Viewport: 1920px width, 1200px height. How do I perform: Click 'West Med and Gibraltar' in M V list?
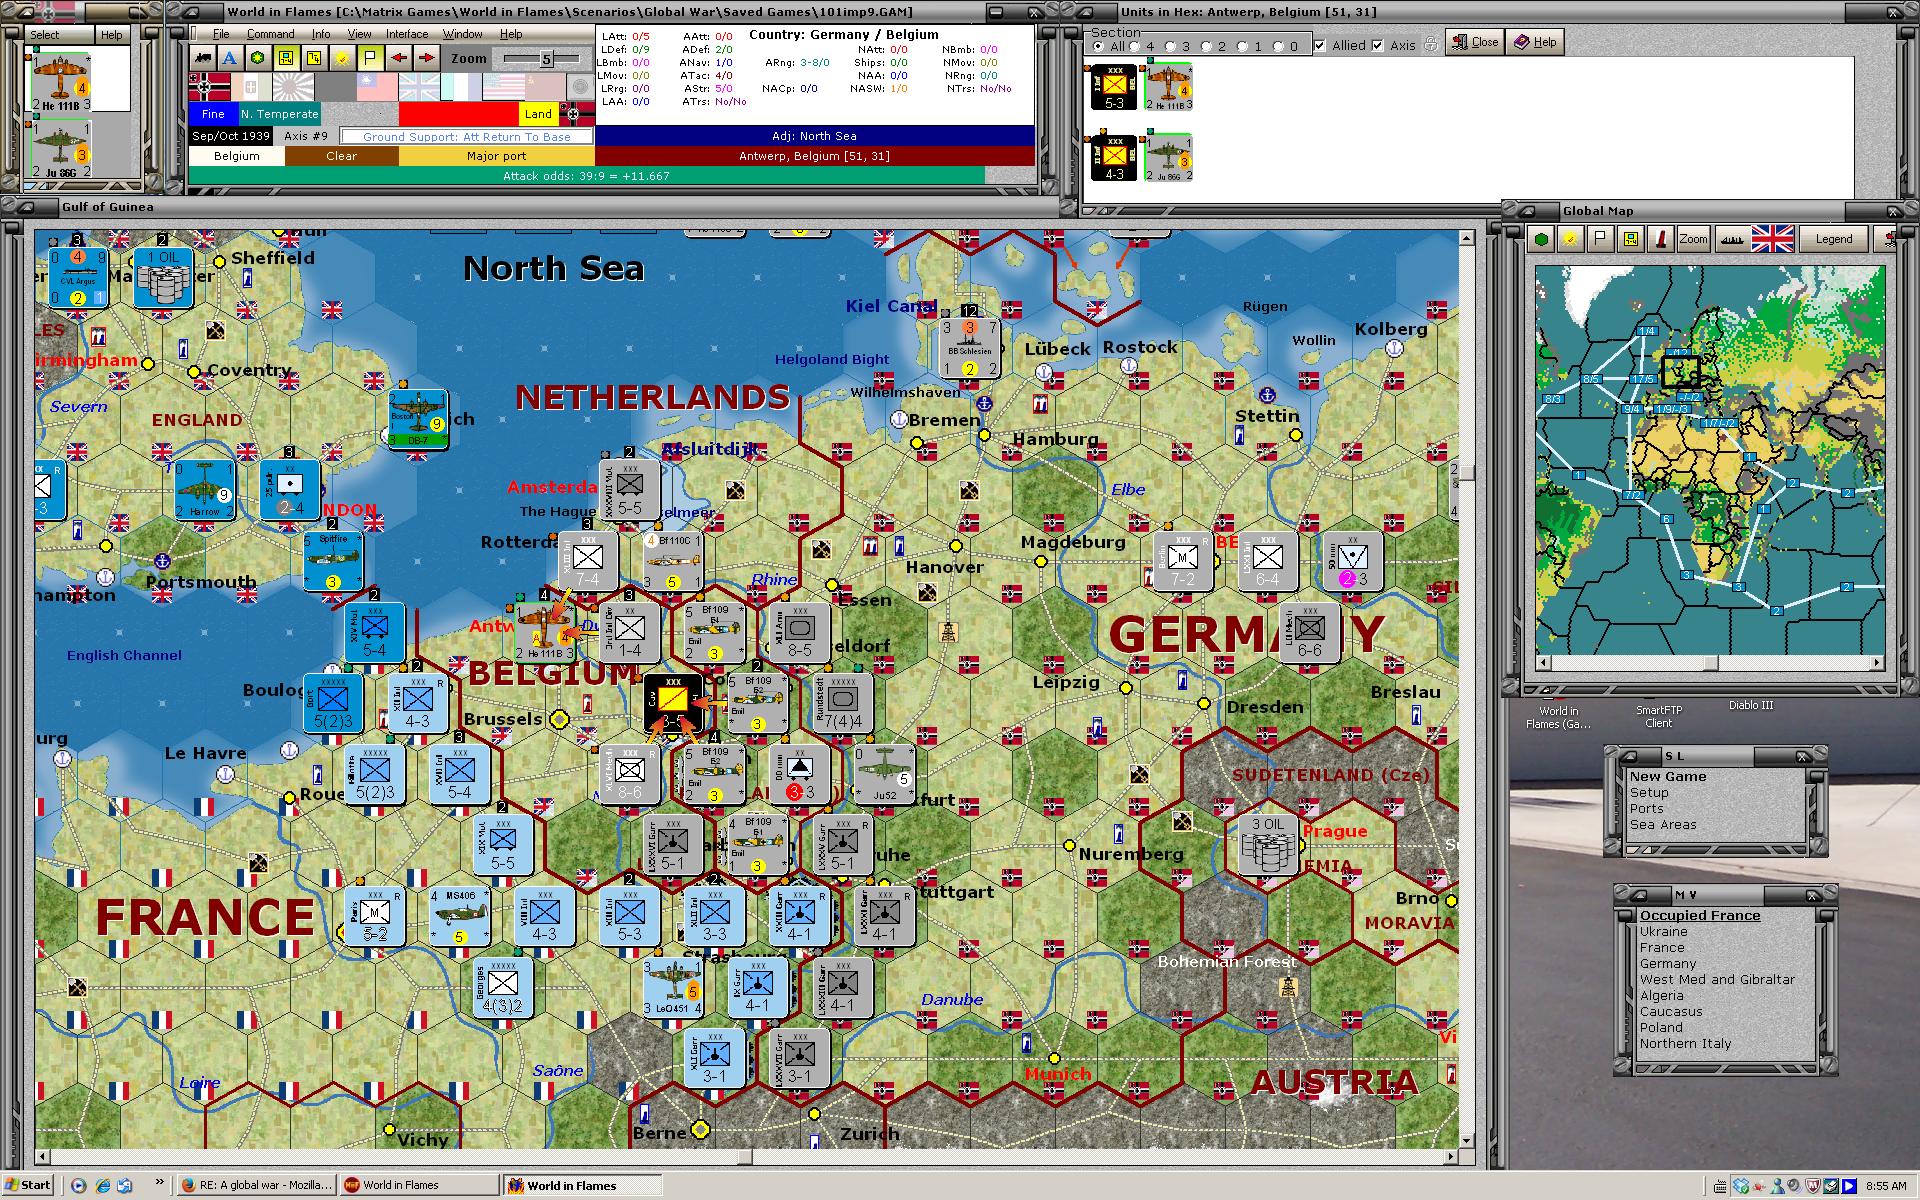(1717, 980)
